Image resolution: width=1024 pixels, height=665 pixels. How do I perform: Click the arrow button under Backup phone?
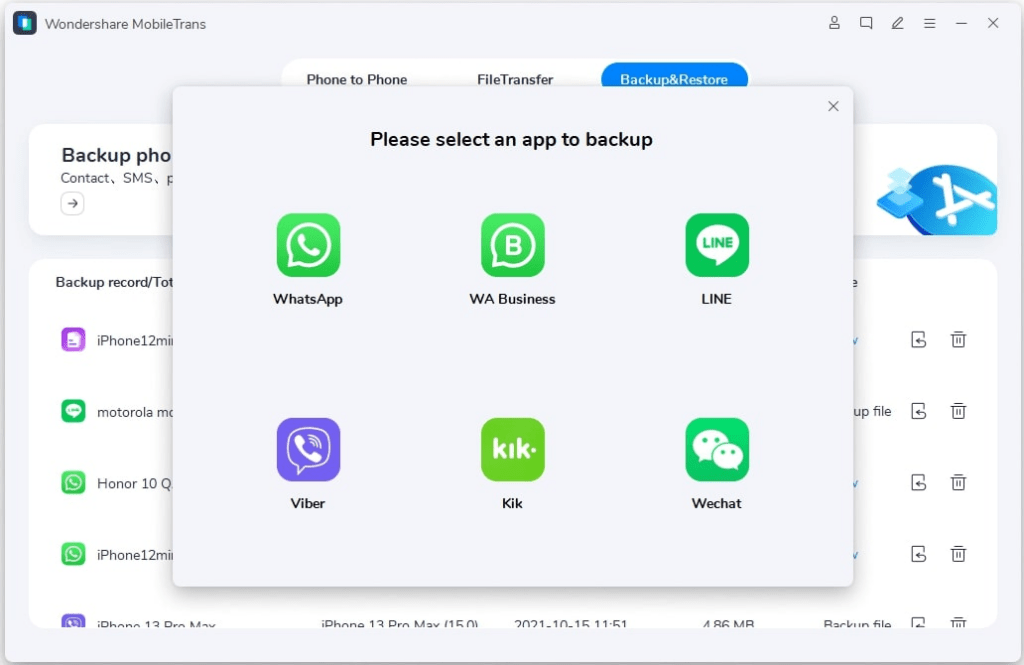click(x=72, y=204)
